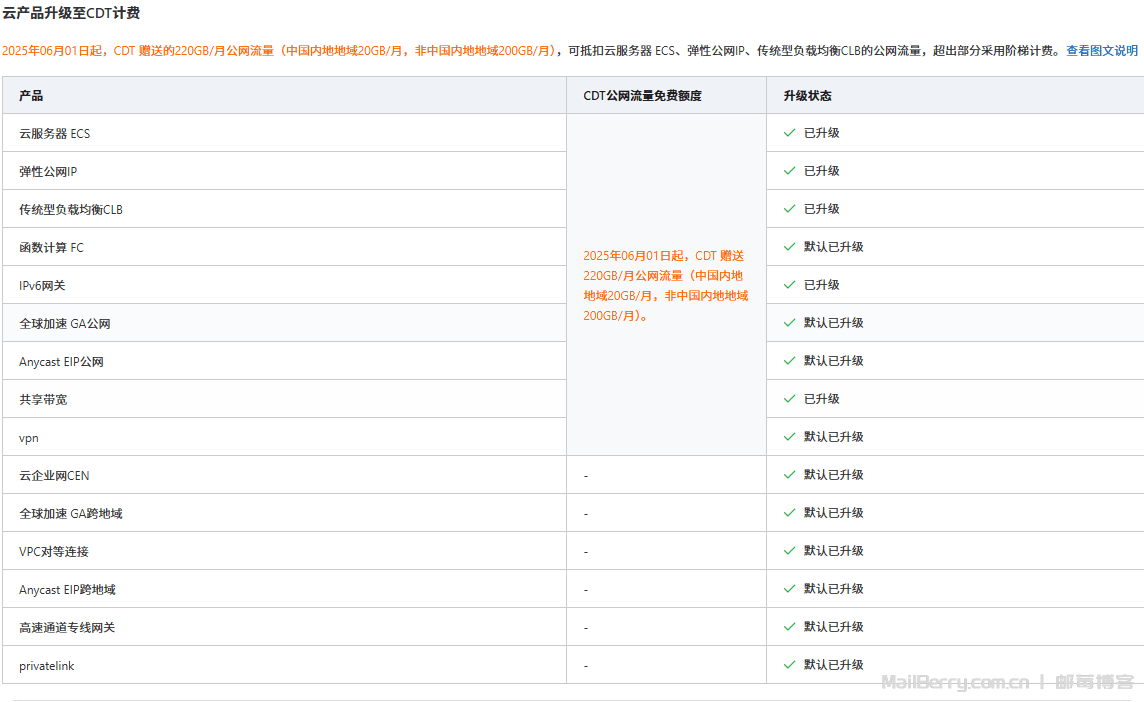Click the checkmark icon in 云企业网CEN row
This screenshot has width=1144, height=702.
pyautogui.click(x=789, y=475)
